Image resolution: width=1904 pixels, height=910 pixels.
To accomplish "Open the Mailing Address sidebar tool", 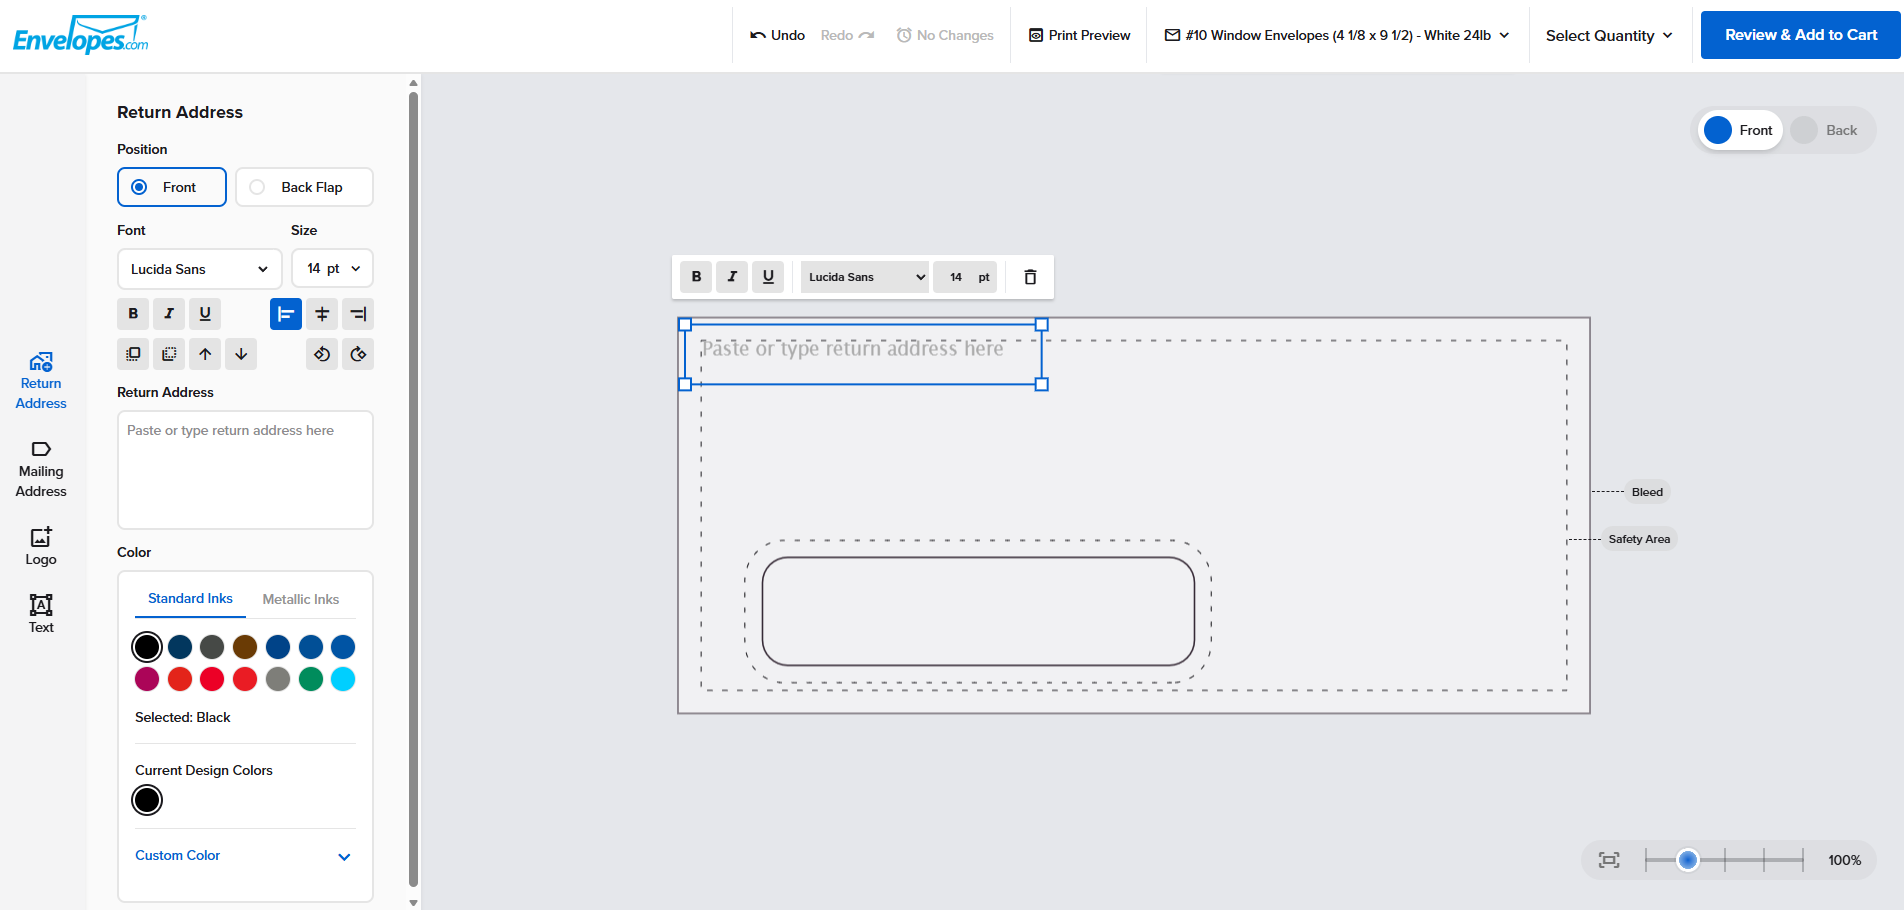I will tap(41, 469).
